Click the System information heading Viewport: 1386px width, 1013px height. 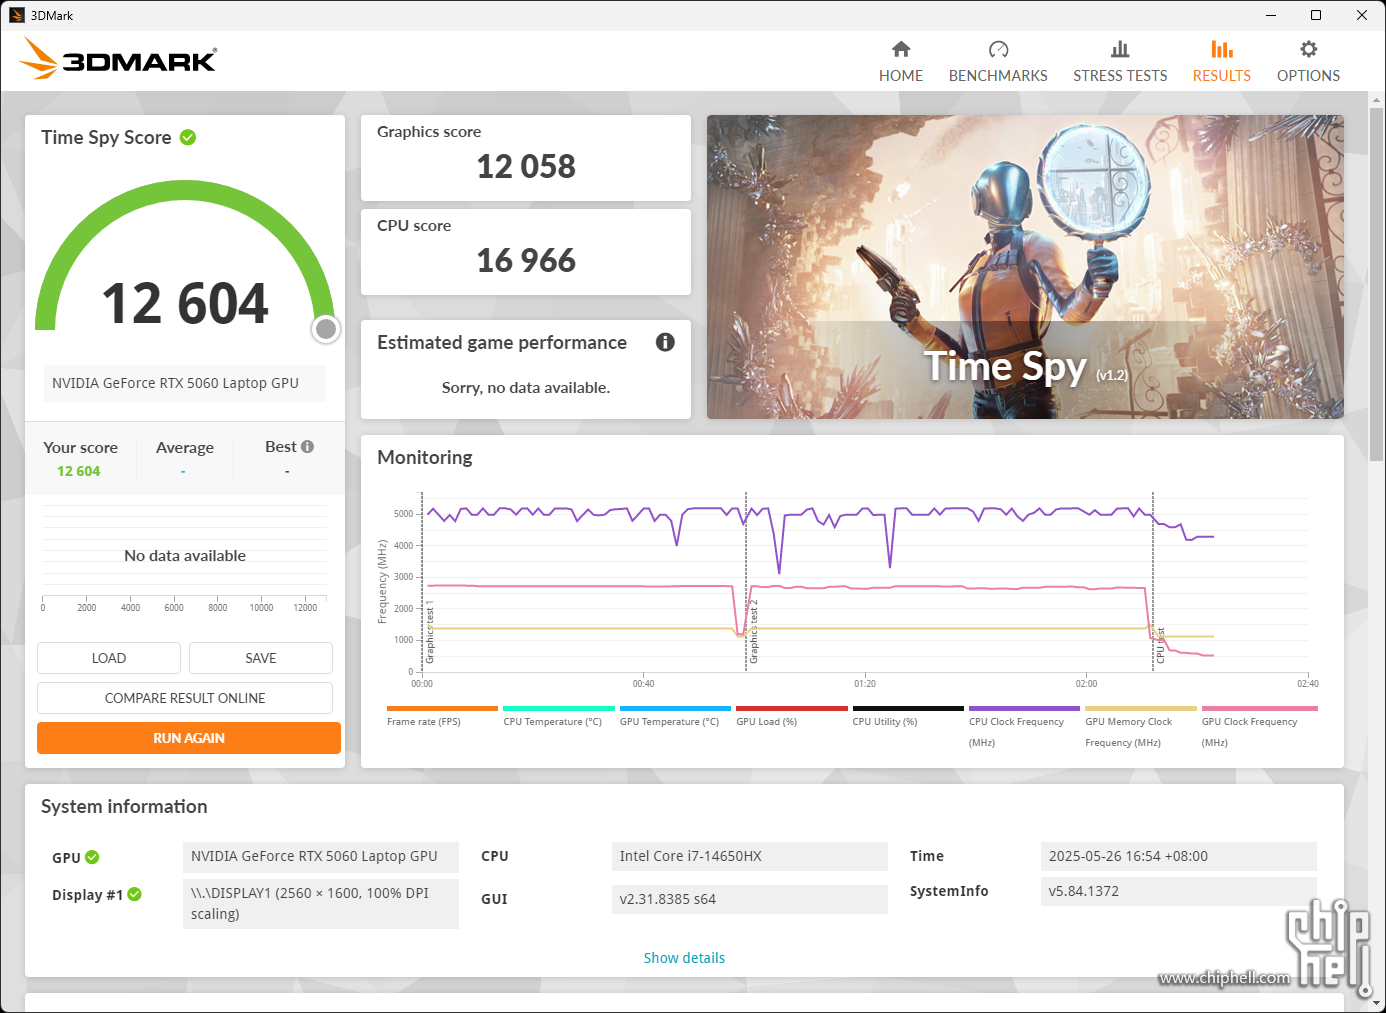[x=124, y=807]
